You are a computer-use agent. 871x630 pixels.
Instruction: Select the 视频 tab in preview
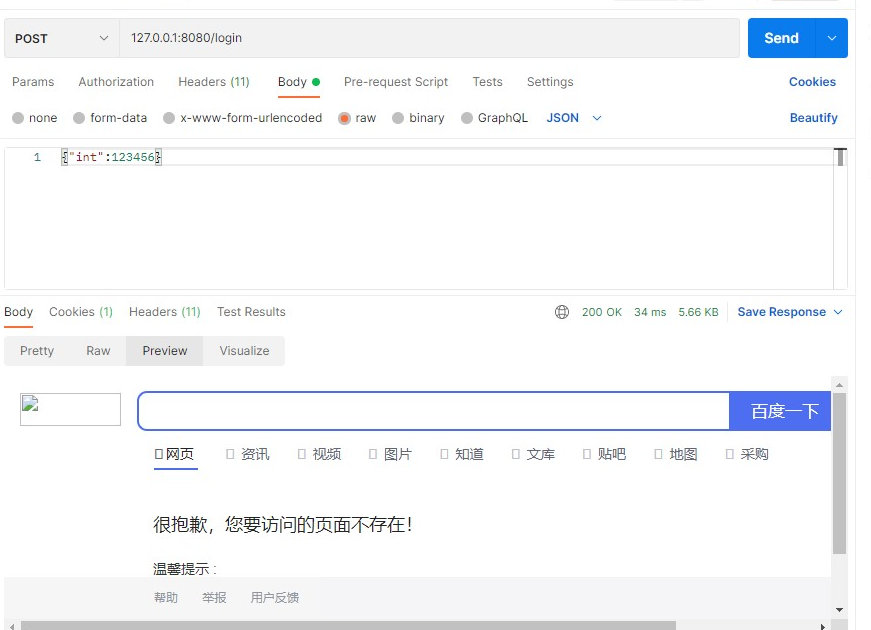pyautogui.click(x=319, y=454)
